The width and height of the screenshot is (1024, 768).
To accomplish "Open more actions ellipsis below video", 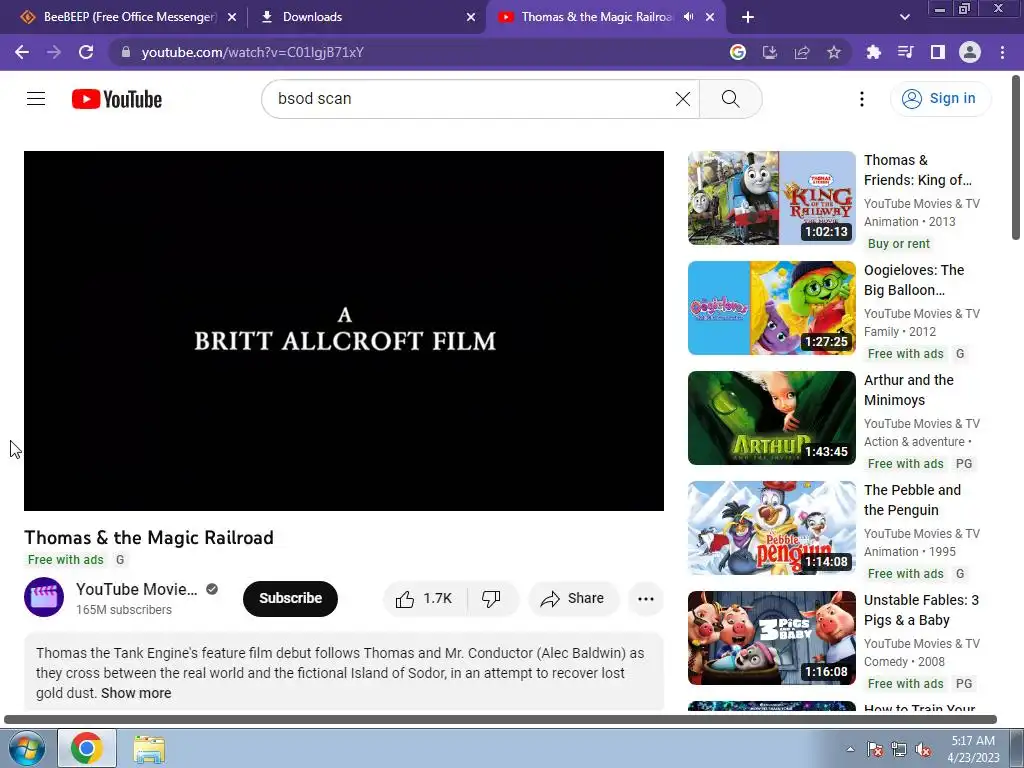I will (645, 599).
